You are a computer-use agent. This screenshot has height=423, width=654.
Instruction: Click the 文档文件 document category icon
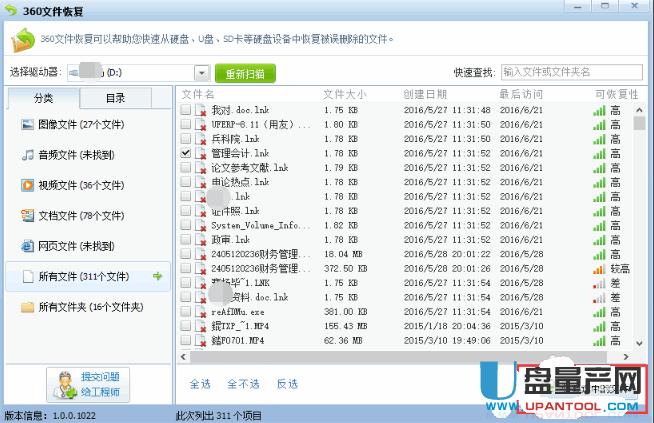(x=28, y=215)
